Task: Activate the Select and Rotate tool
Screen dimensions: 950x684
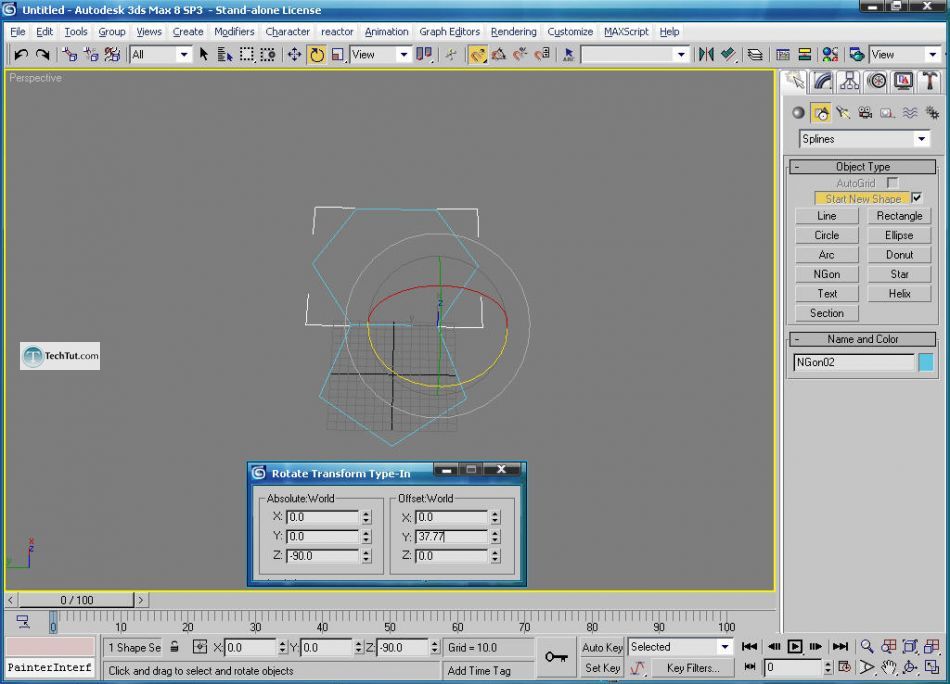Action: [x=316, y=55]
